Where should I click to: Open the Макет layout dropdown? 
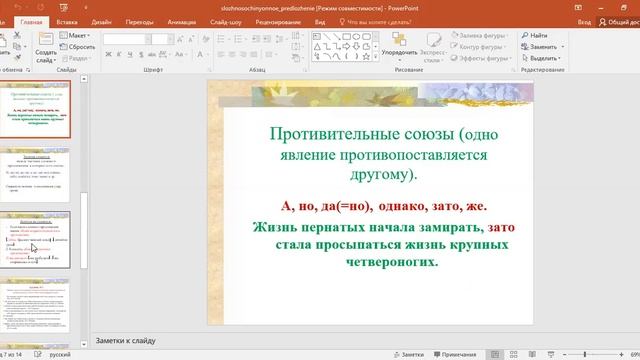75,36
